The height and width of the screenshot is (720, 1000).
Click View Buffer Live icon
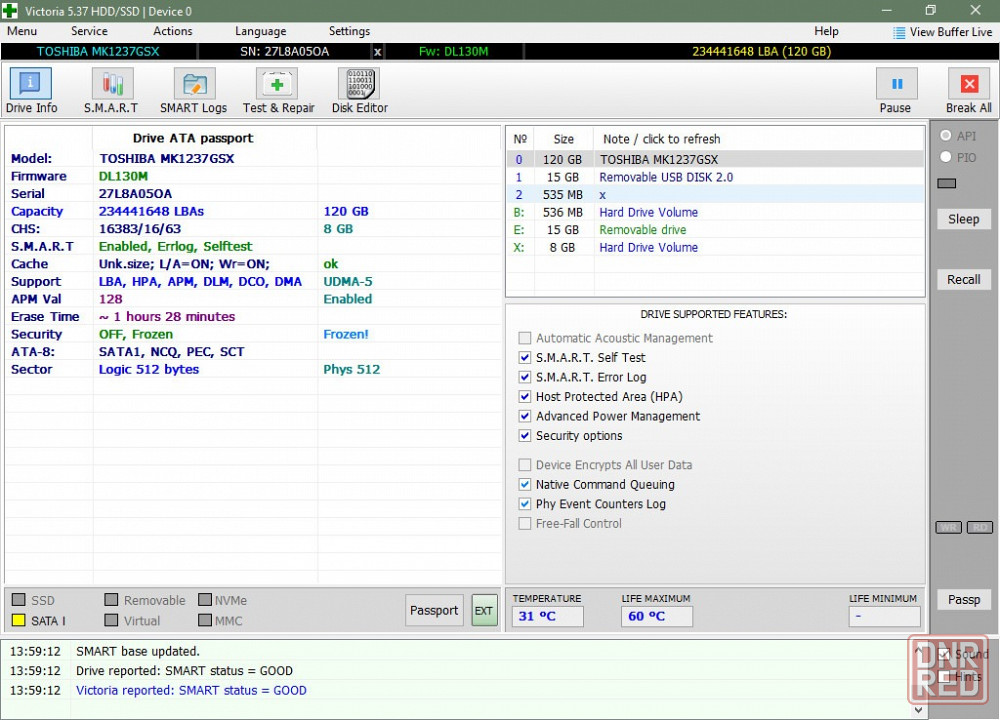coord(899,33)
